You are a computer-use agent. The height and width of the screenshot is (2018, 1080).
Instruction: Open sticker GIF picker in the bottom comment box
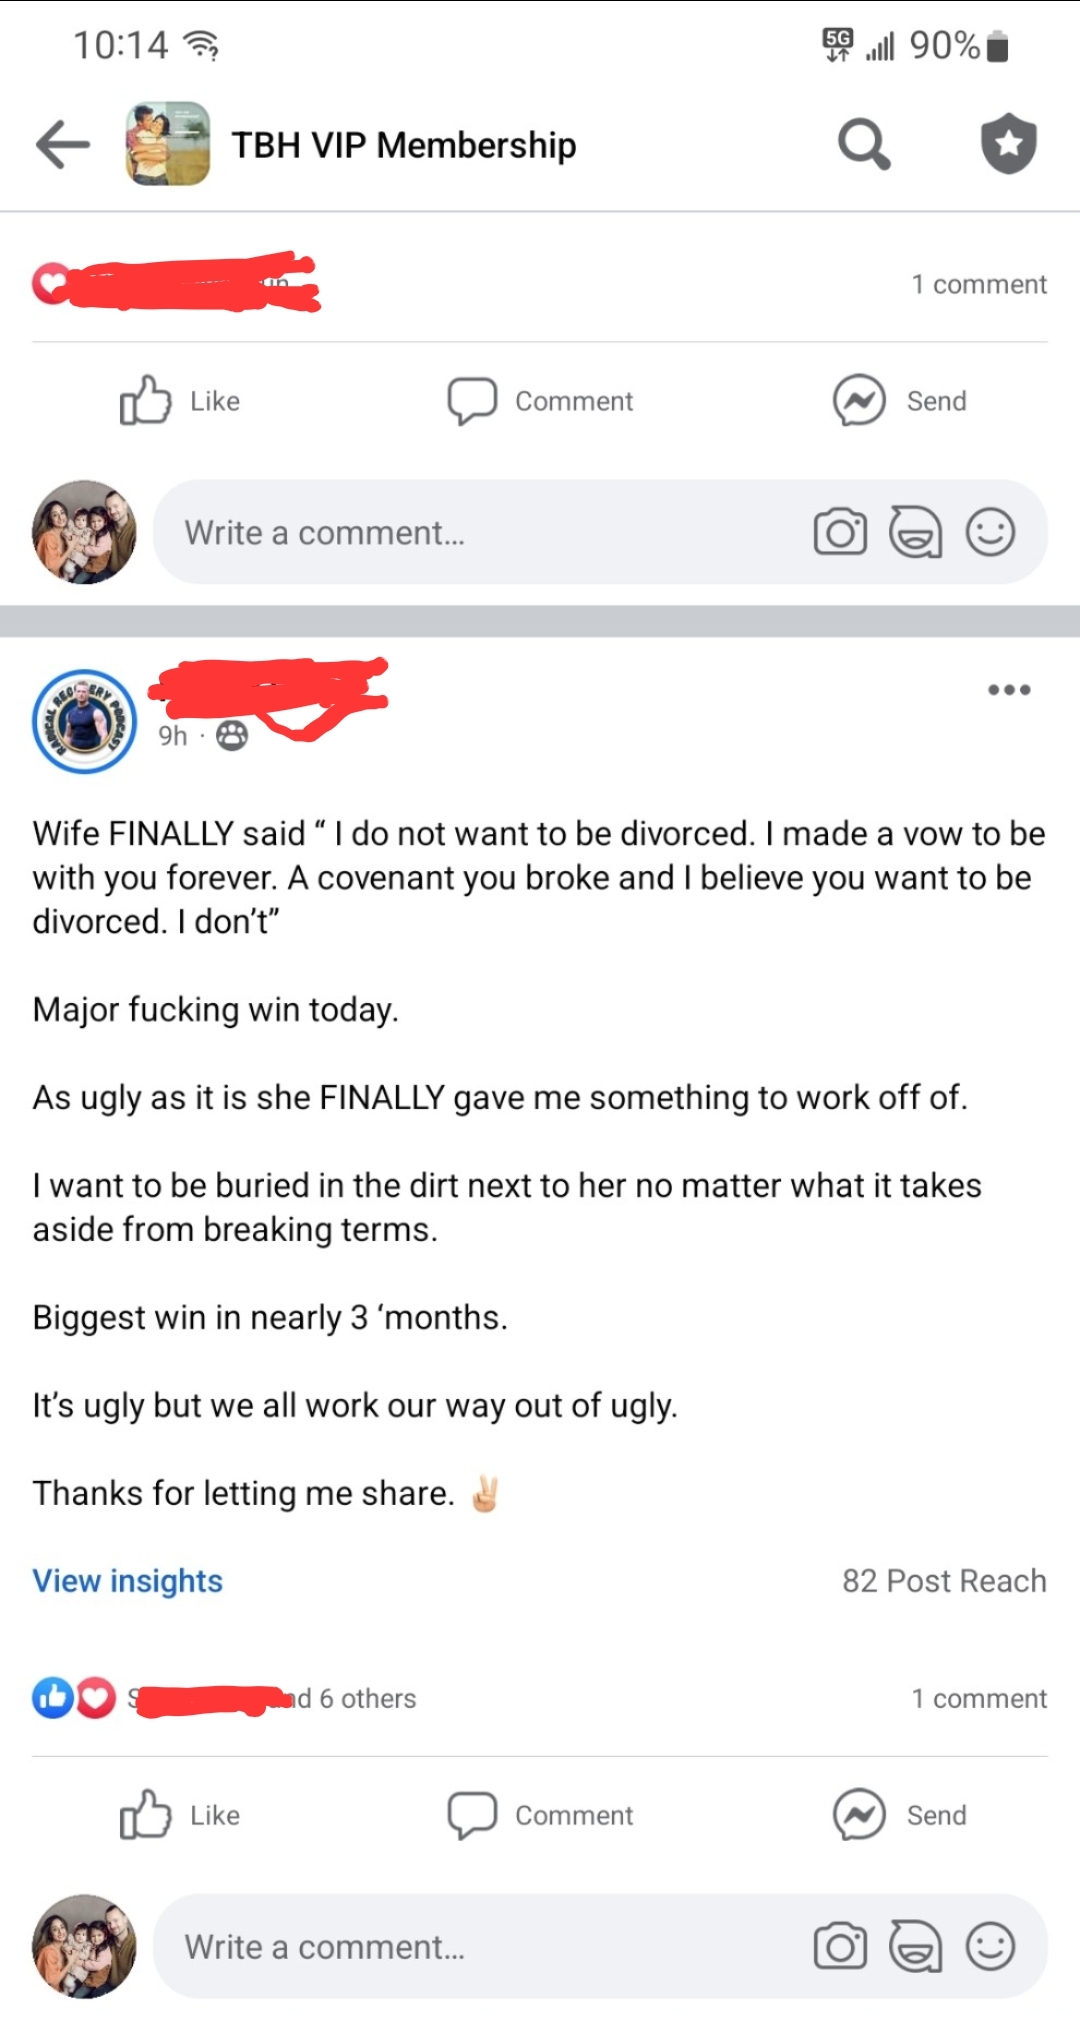[915, 1946]
